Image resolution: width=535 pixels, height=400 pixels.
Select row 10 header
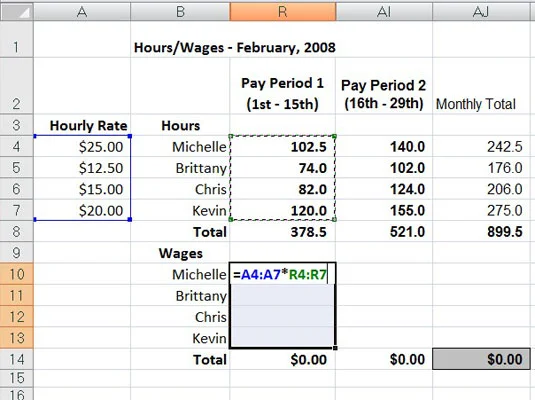click(17, 274)
